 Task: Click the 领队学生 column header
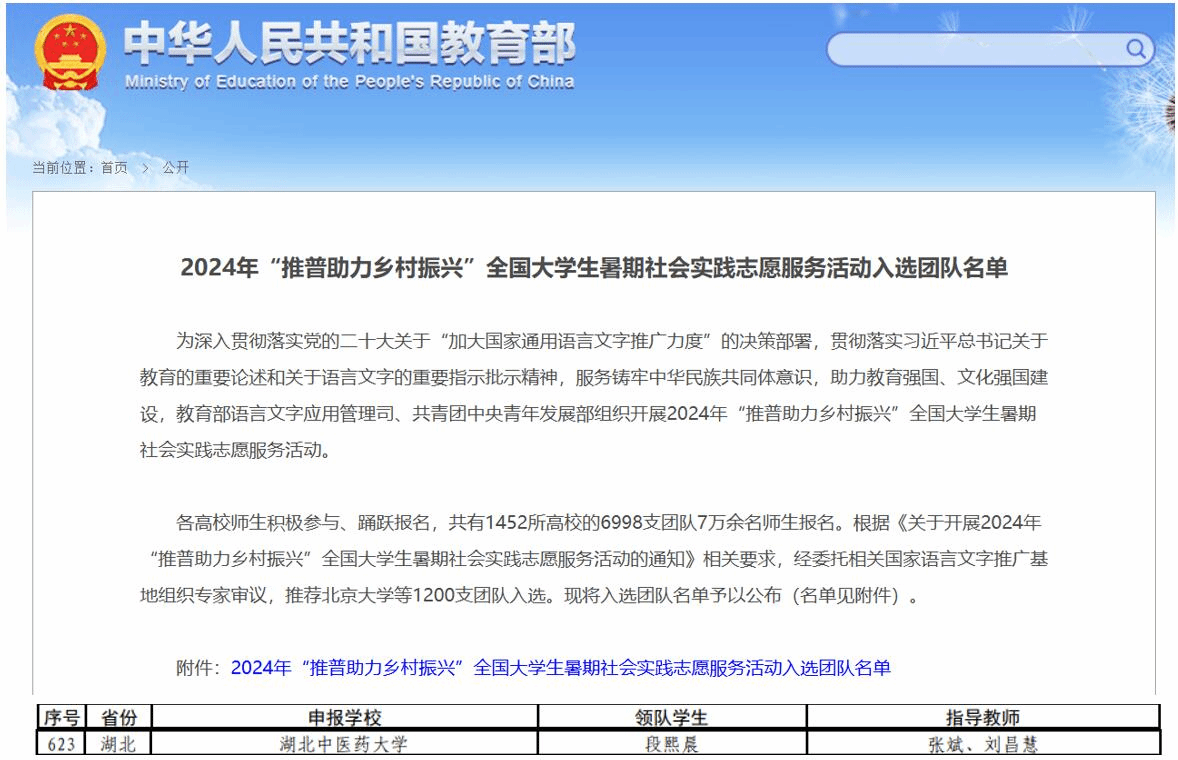[x=672, y=717]
